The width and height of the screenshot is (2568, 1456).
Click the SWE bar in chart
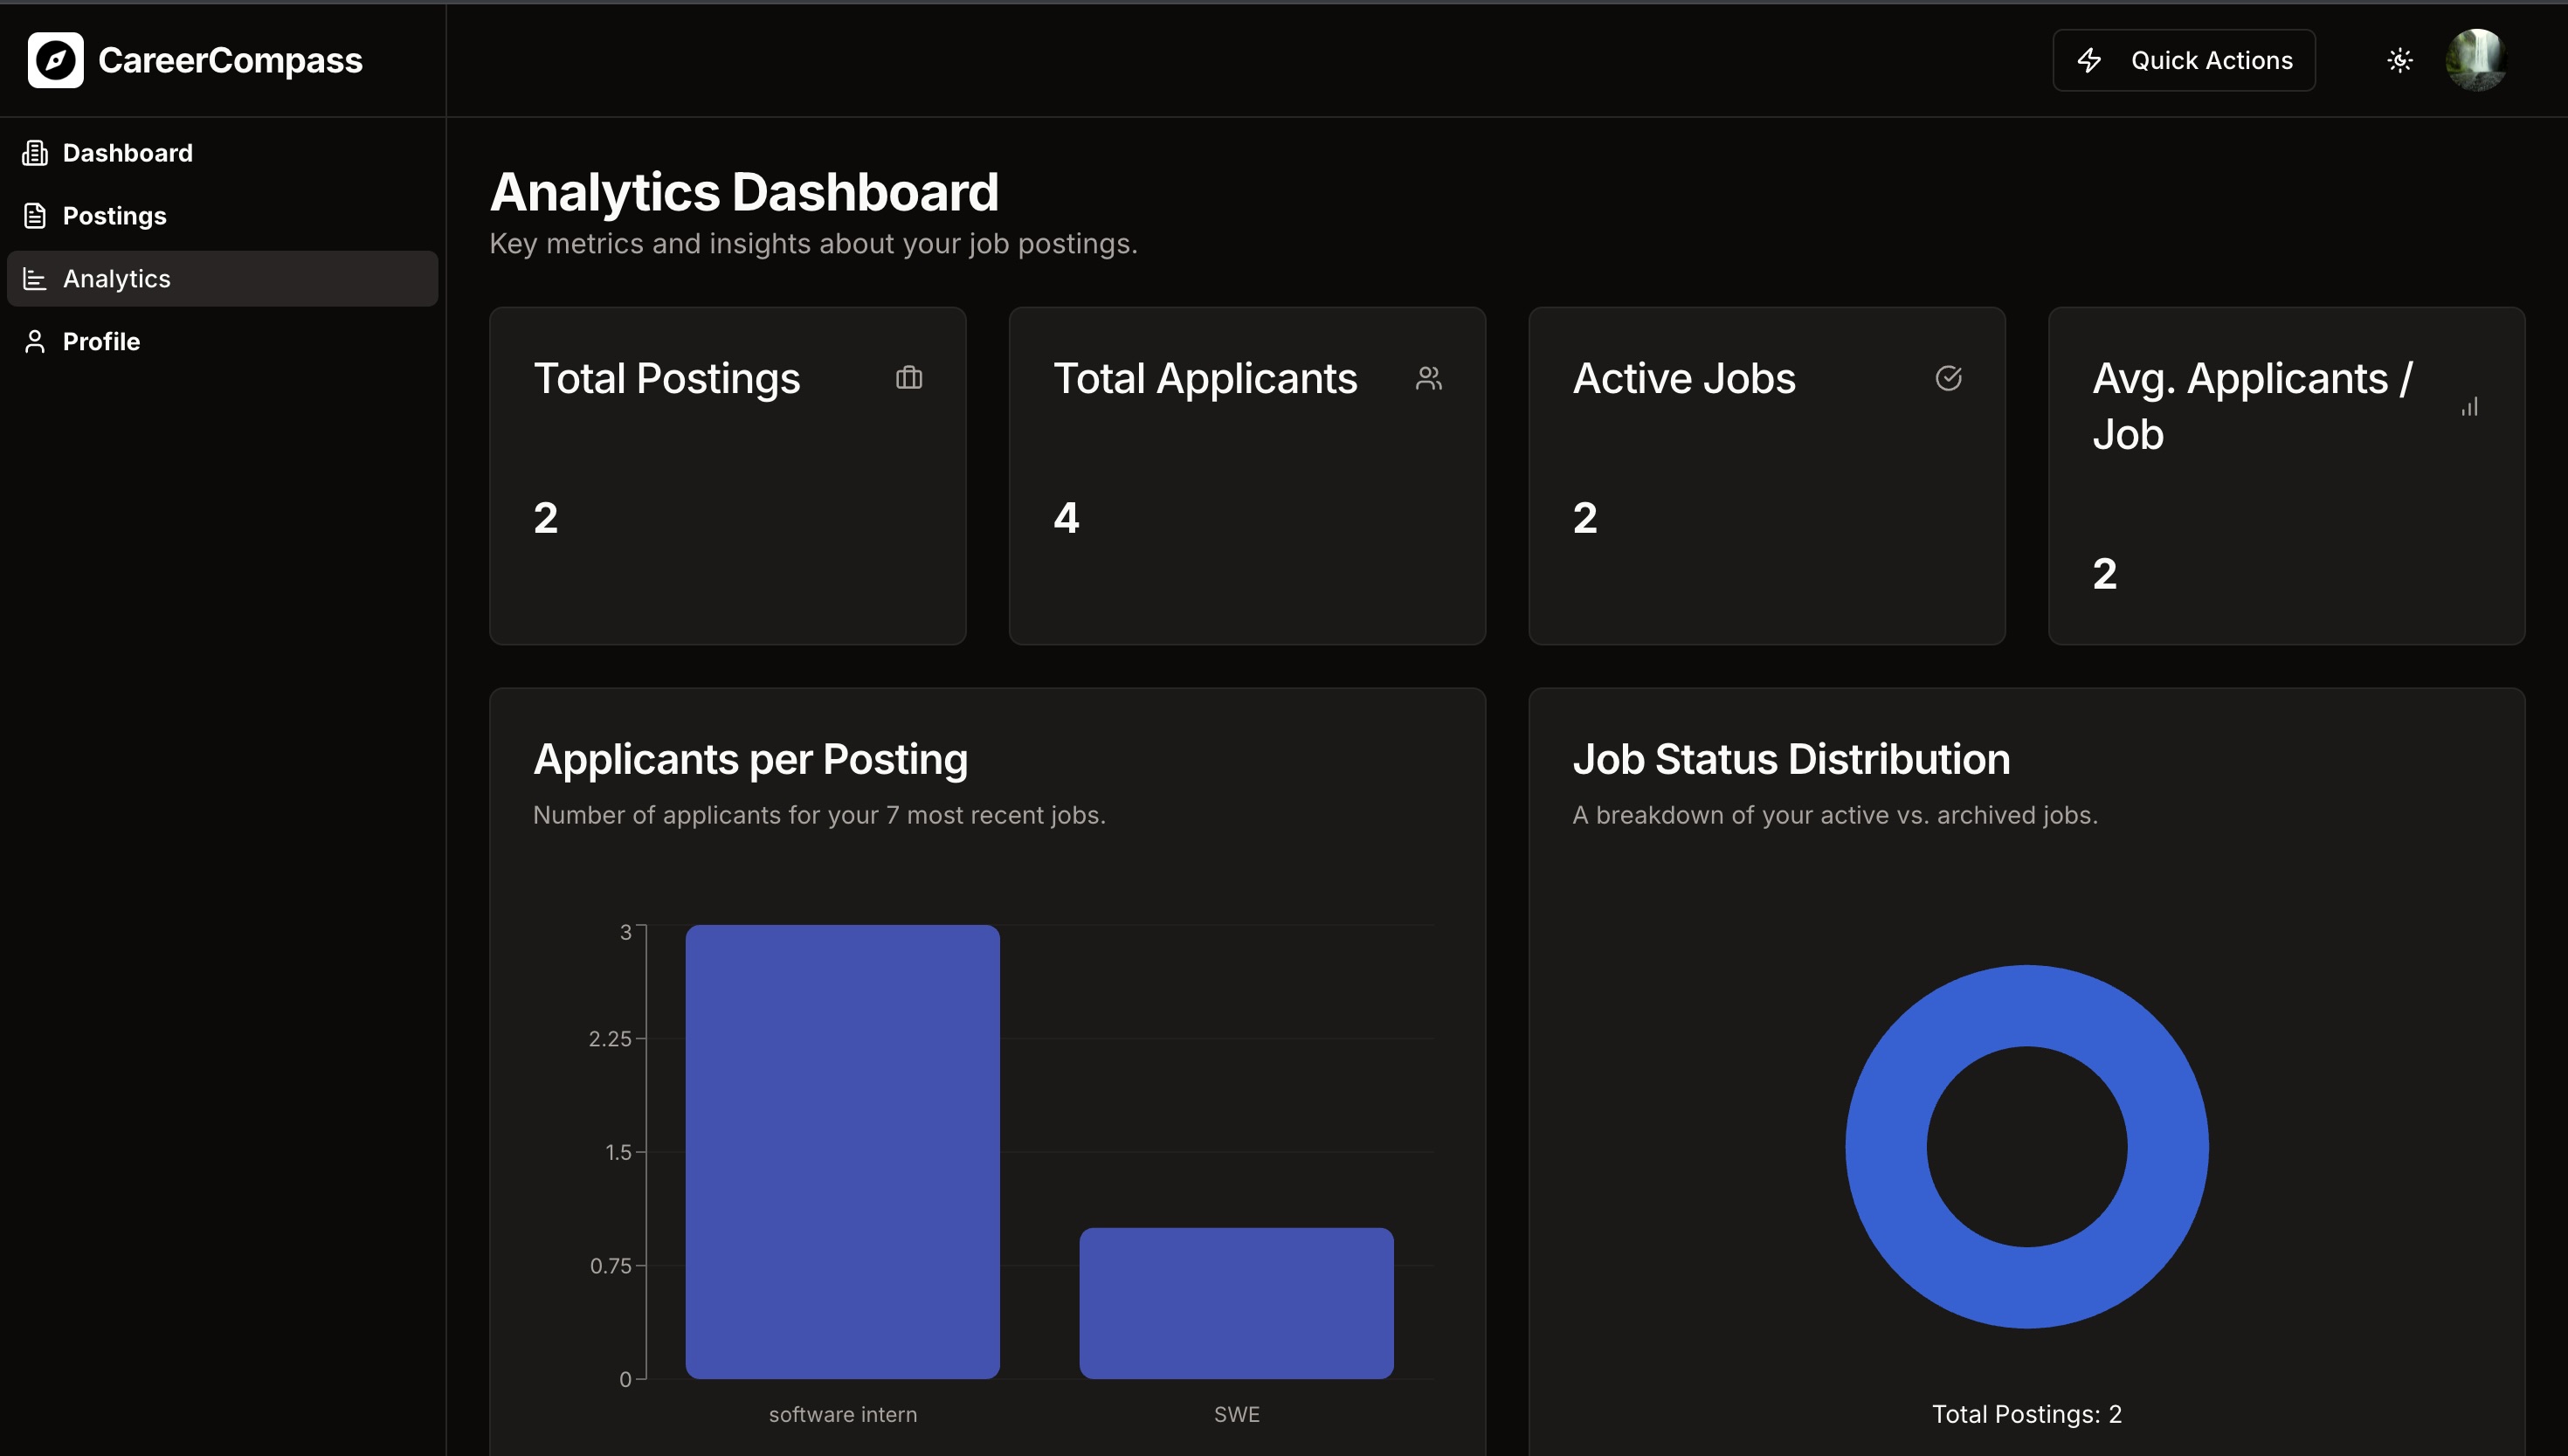[1235, 1302]
